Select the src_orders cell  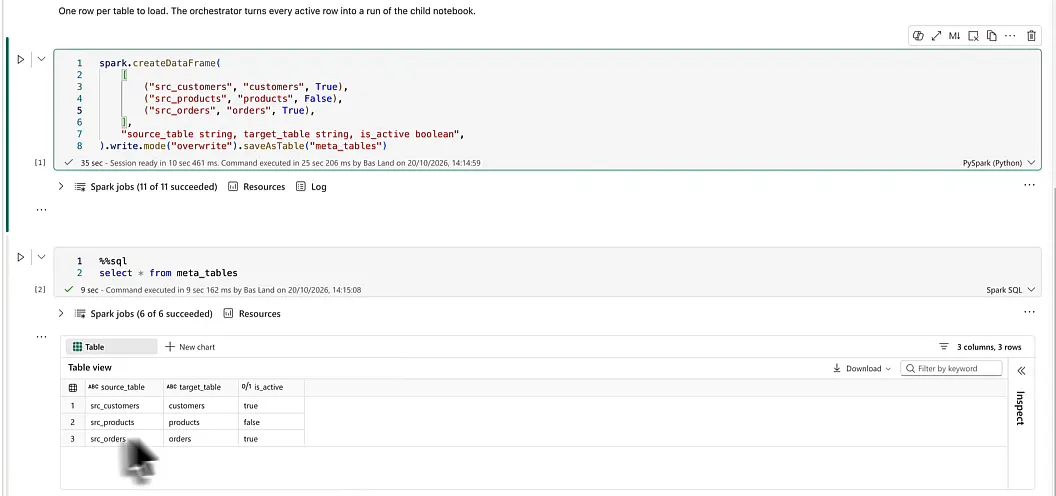click(124, 439)
